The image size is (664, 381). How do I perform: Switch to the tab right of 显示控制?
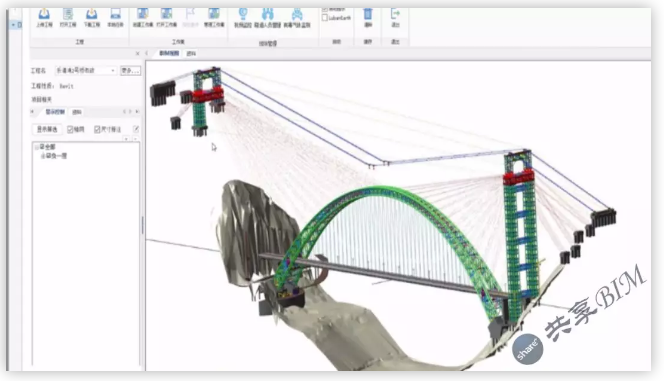pyautogui.click(x=77, y=112)
